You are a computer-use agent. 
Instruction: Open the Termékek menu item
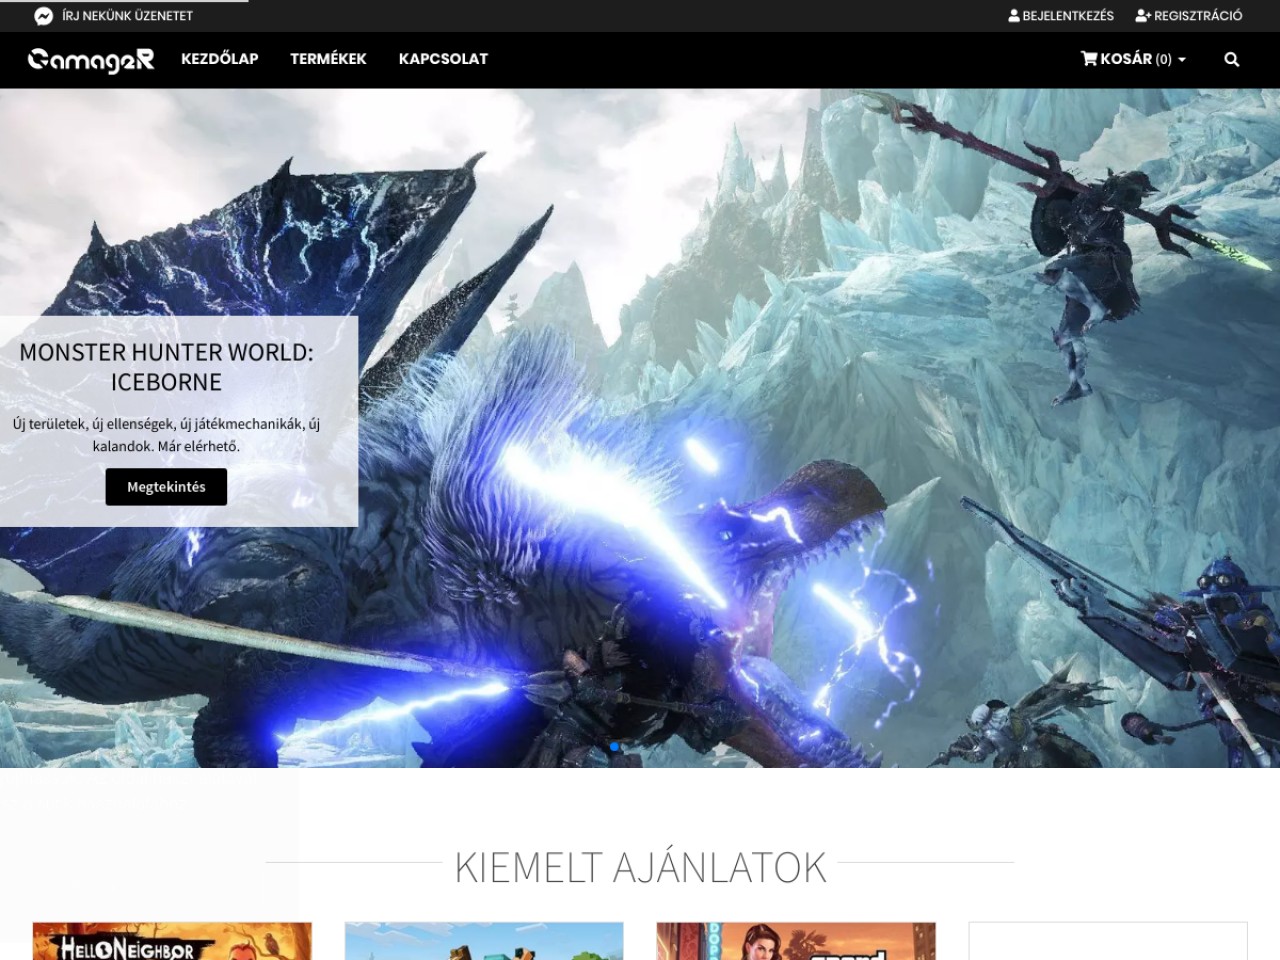pyautogui.click(x=328, y=59)
